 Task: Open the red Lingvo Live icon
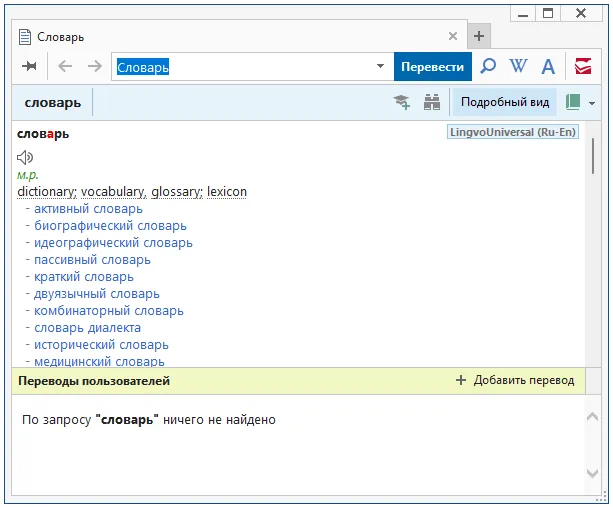point(583,66)
